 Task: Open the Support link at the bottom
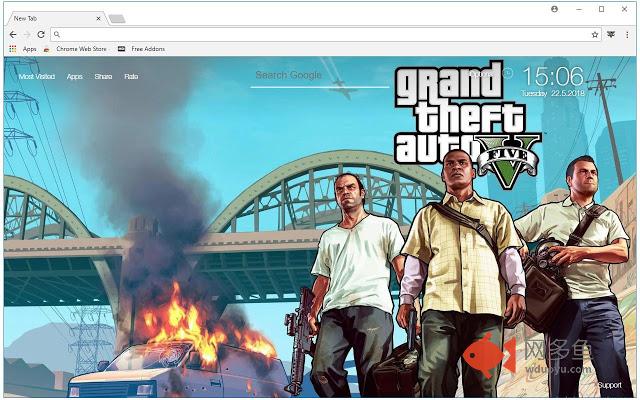pyautogui.click(x=610, y=385)
